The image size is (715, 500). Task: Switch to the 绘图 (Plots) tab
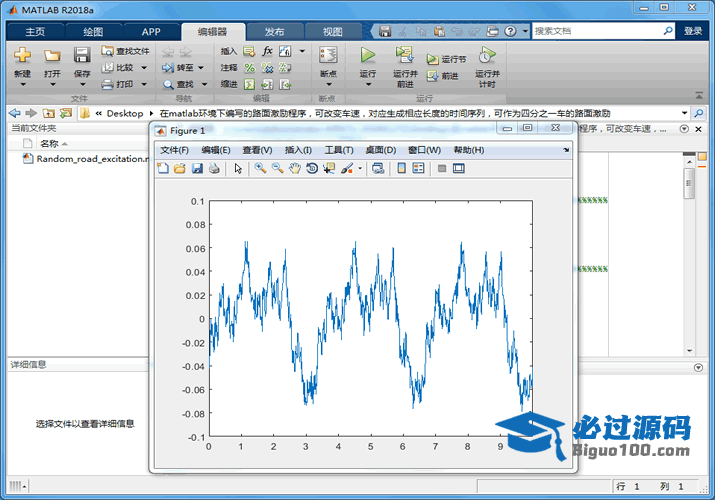point(93,31)
